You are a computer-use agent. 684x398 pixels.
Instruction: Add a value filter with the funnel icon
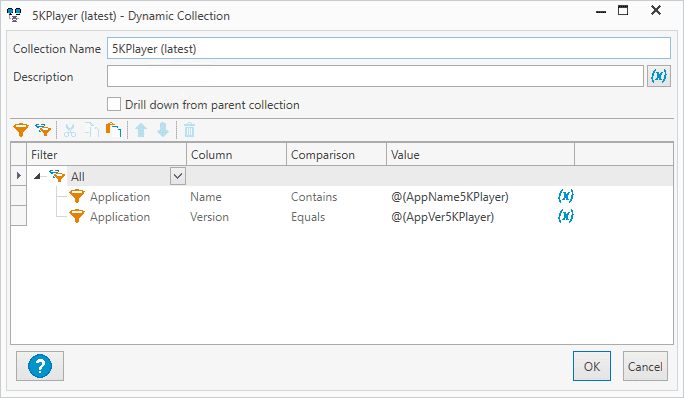pyautogui.click(x=21, y=130)
